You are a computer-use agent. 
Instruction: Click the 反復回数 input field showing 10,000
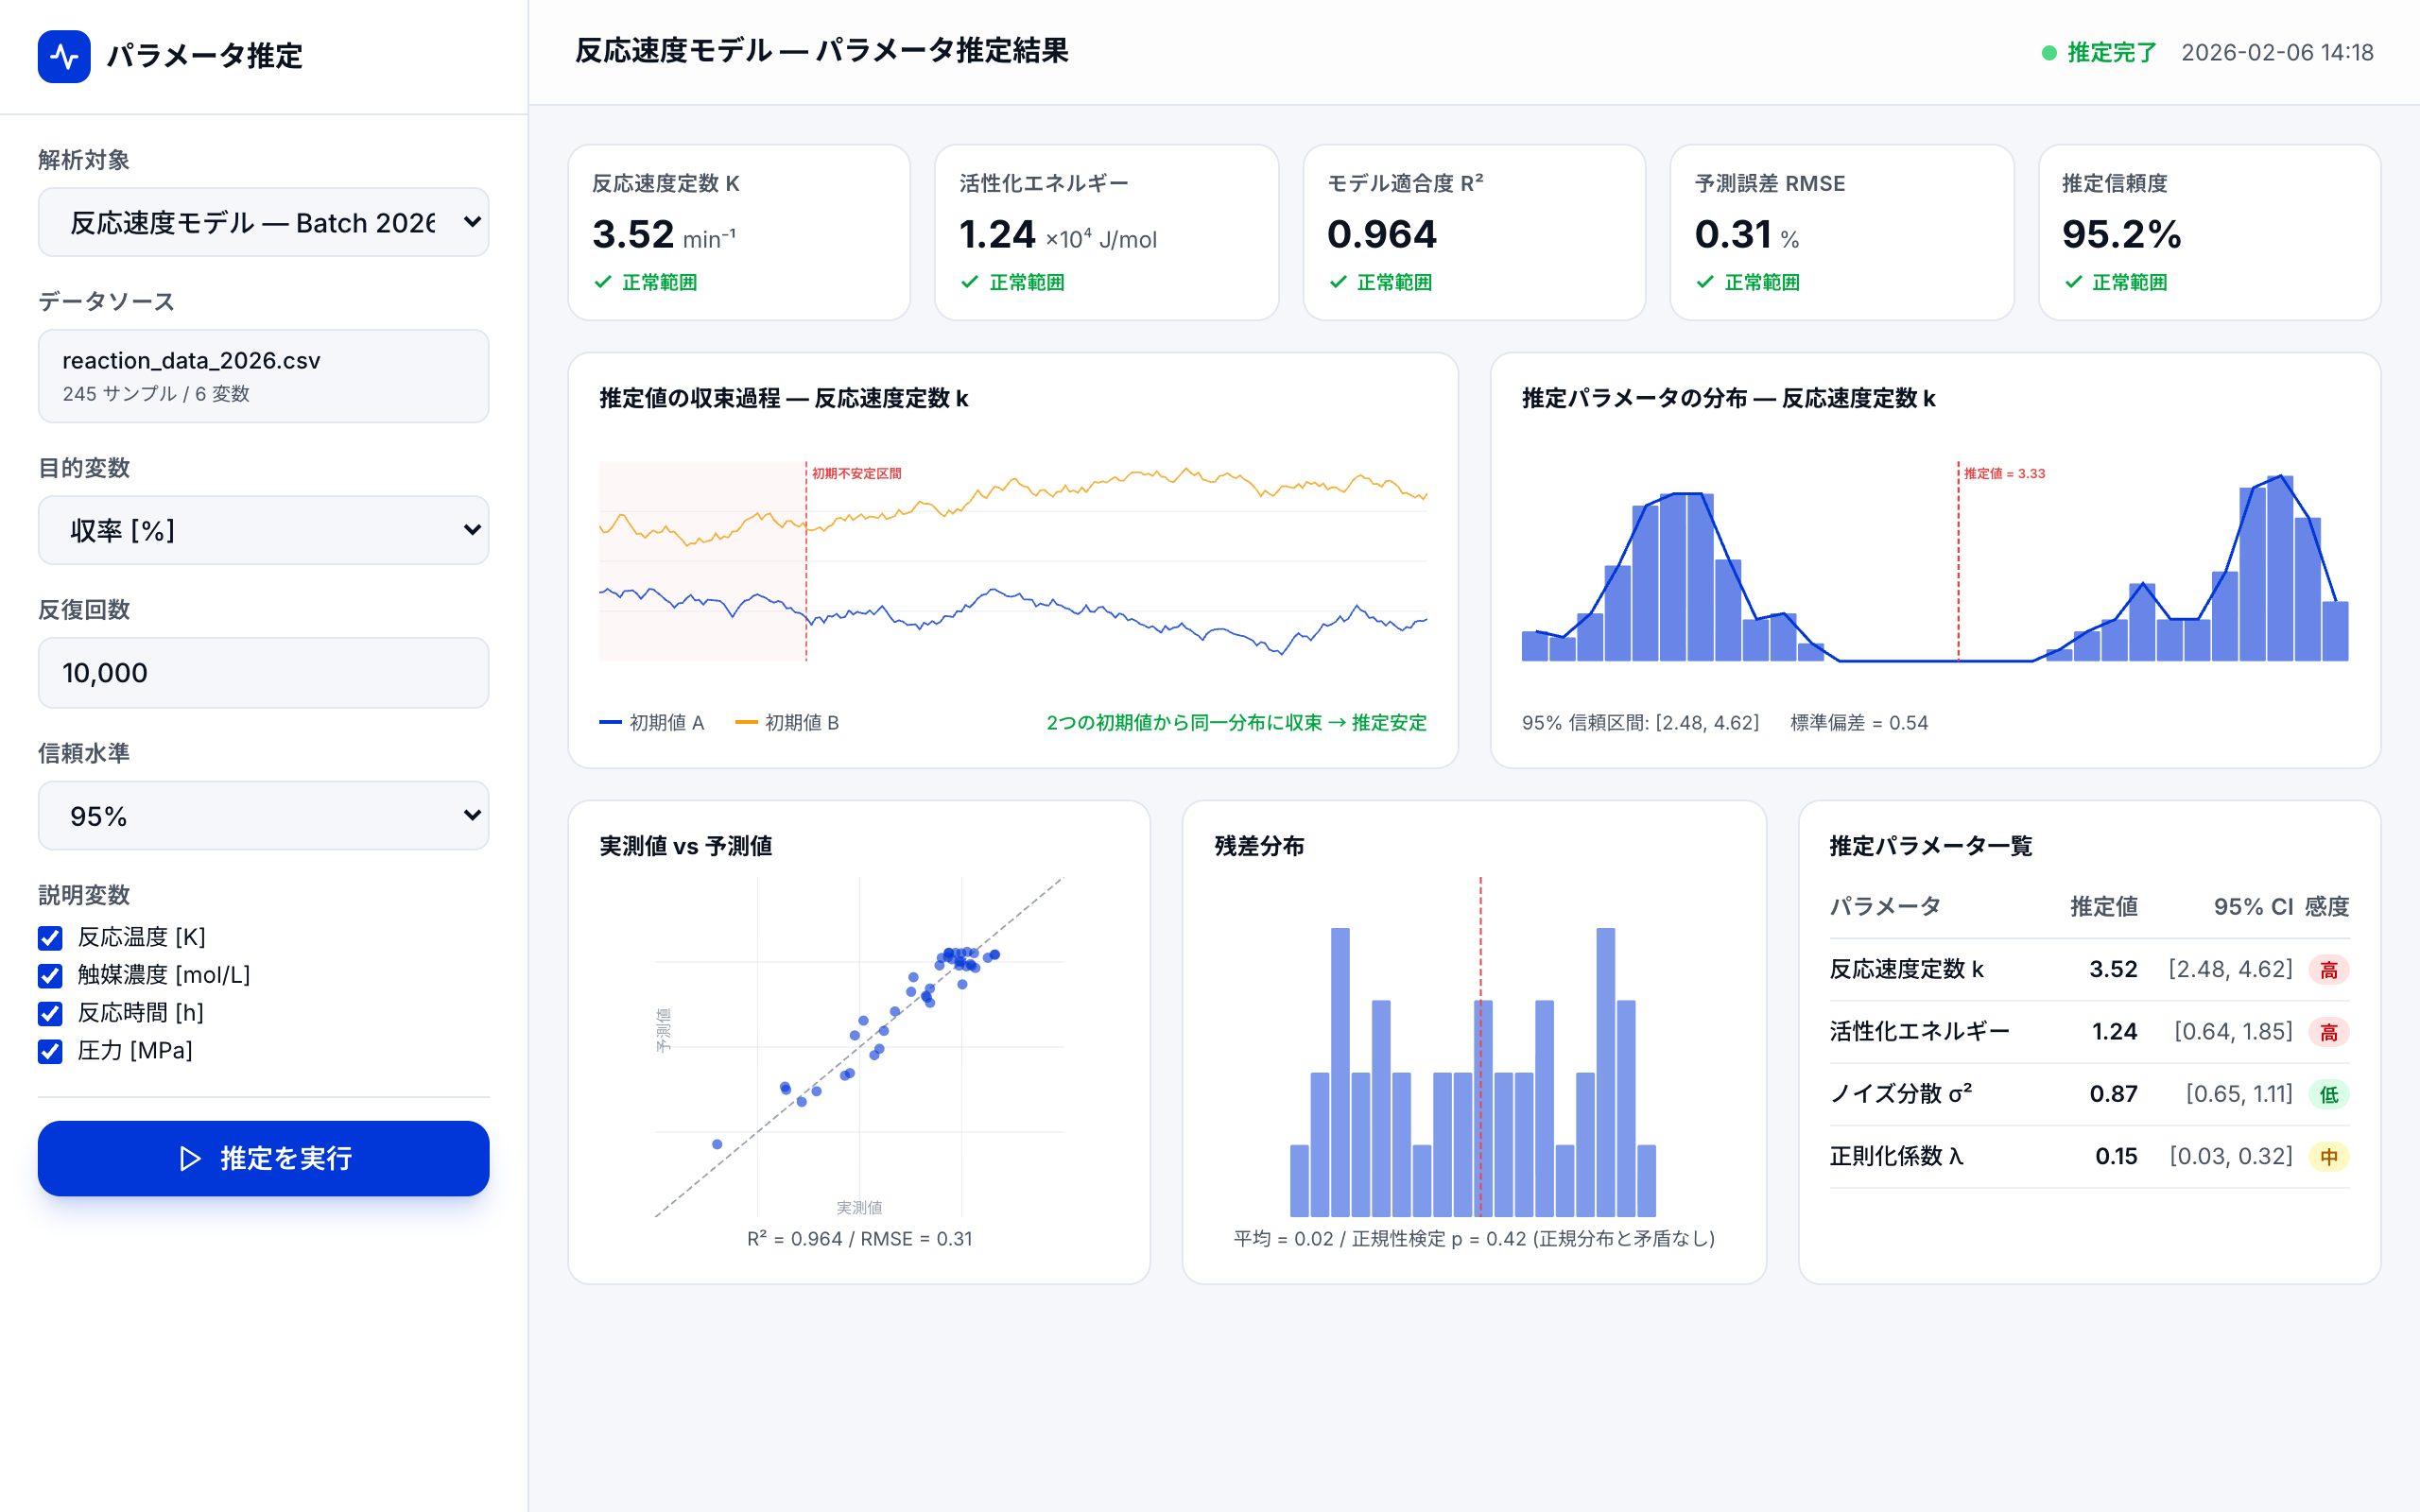point(263,672)
